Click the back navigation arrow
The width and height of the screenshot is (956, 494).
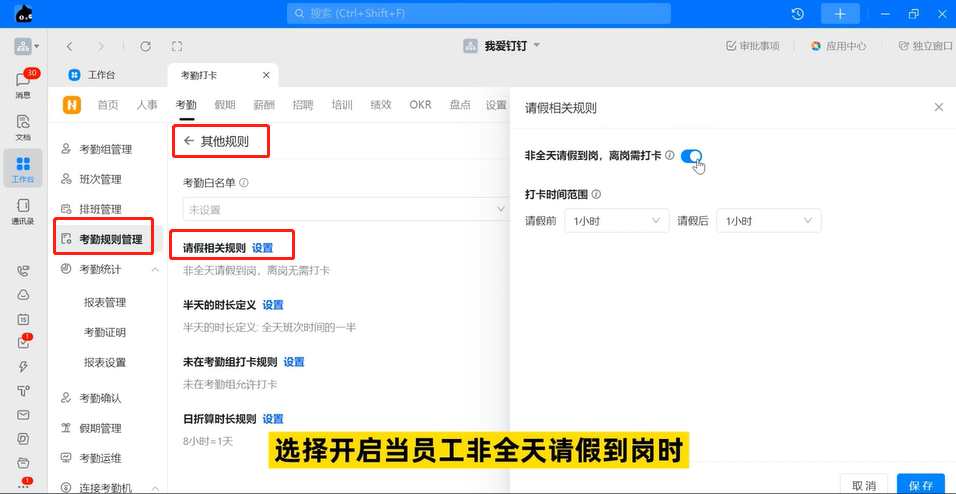(x=70, y=46)
